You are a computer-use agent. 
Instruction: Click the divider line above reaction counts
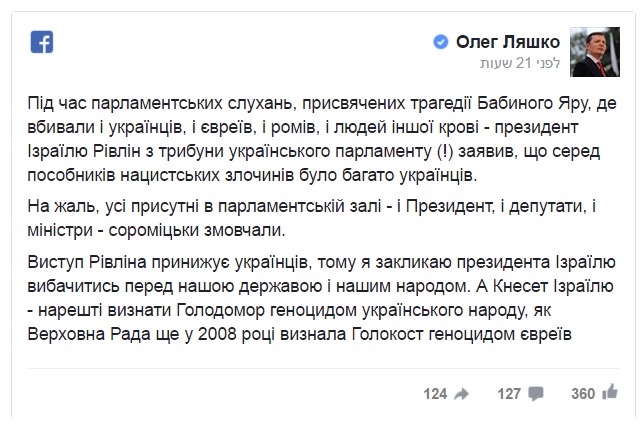coord(323,368)
